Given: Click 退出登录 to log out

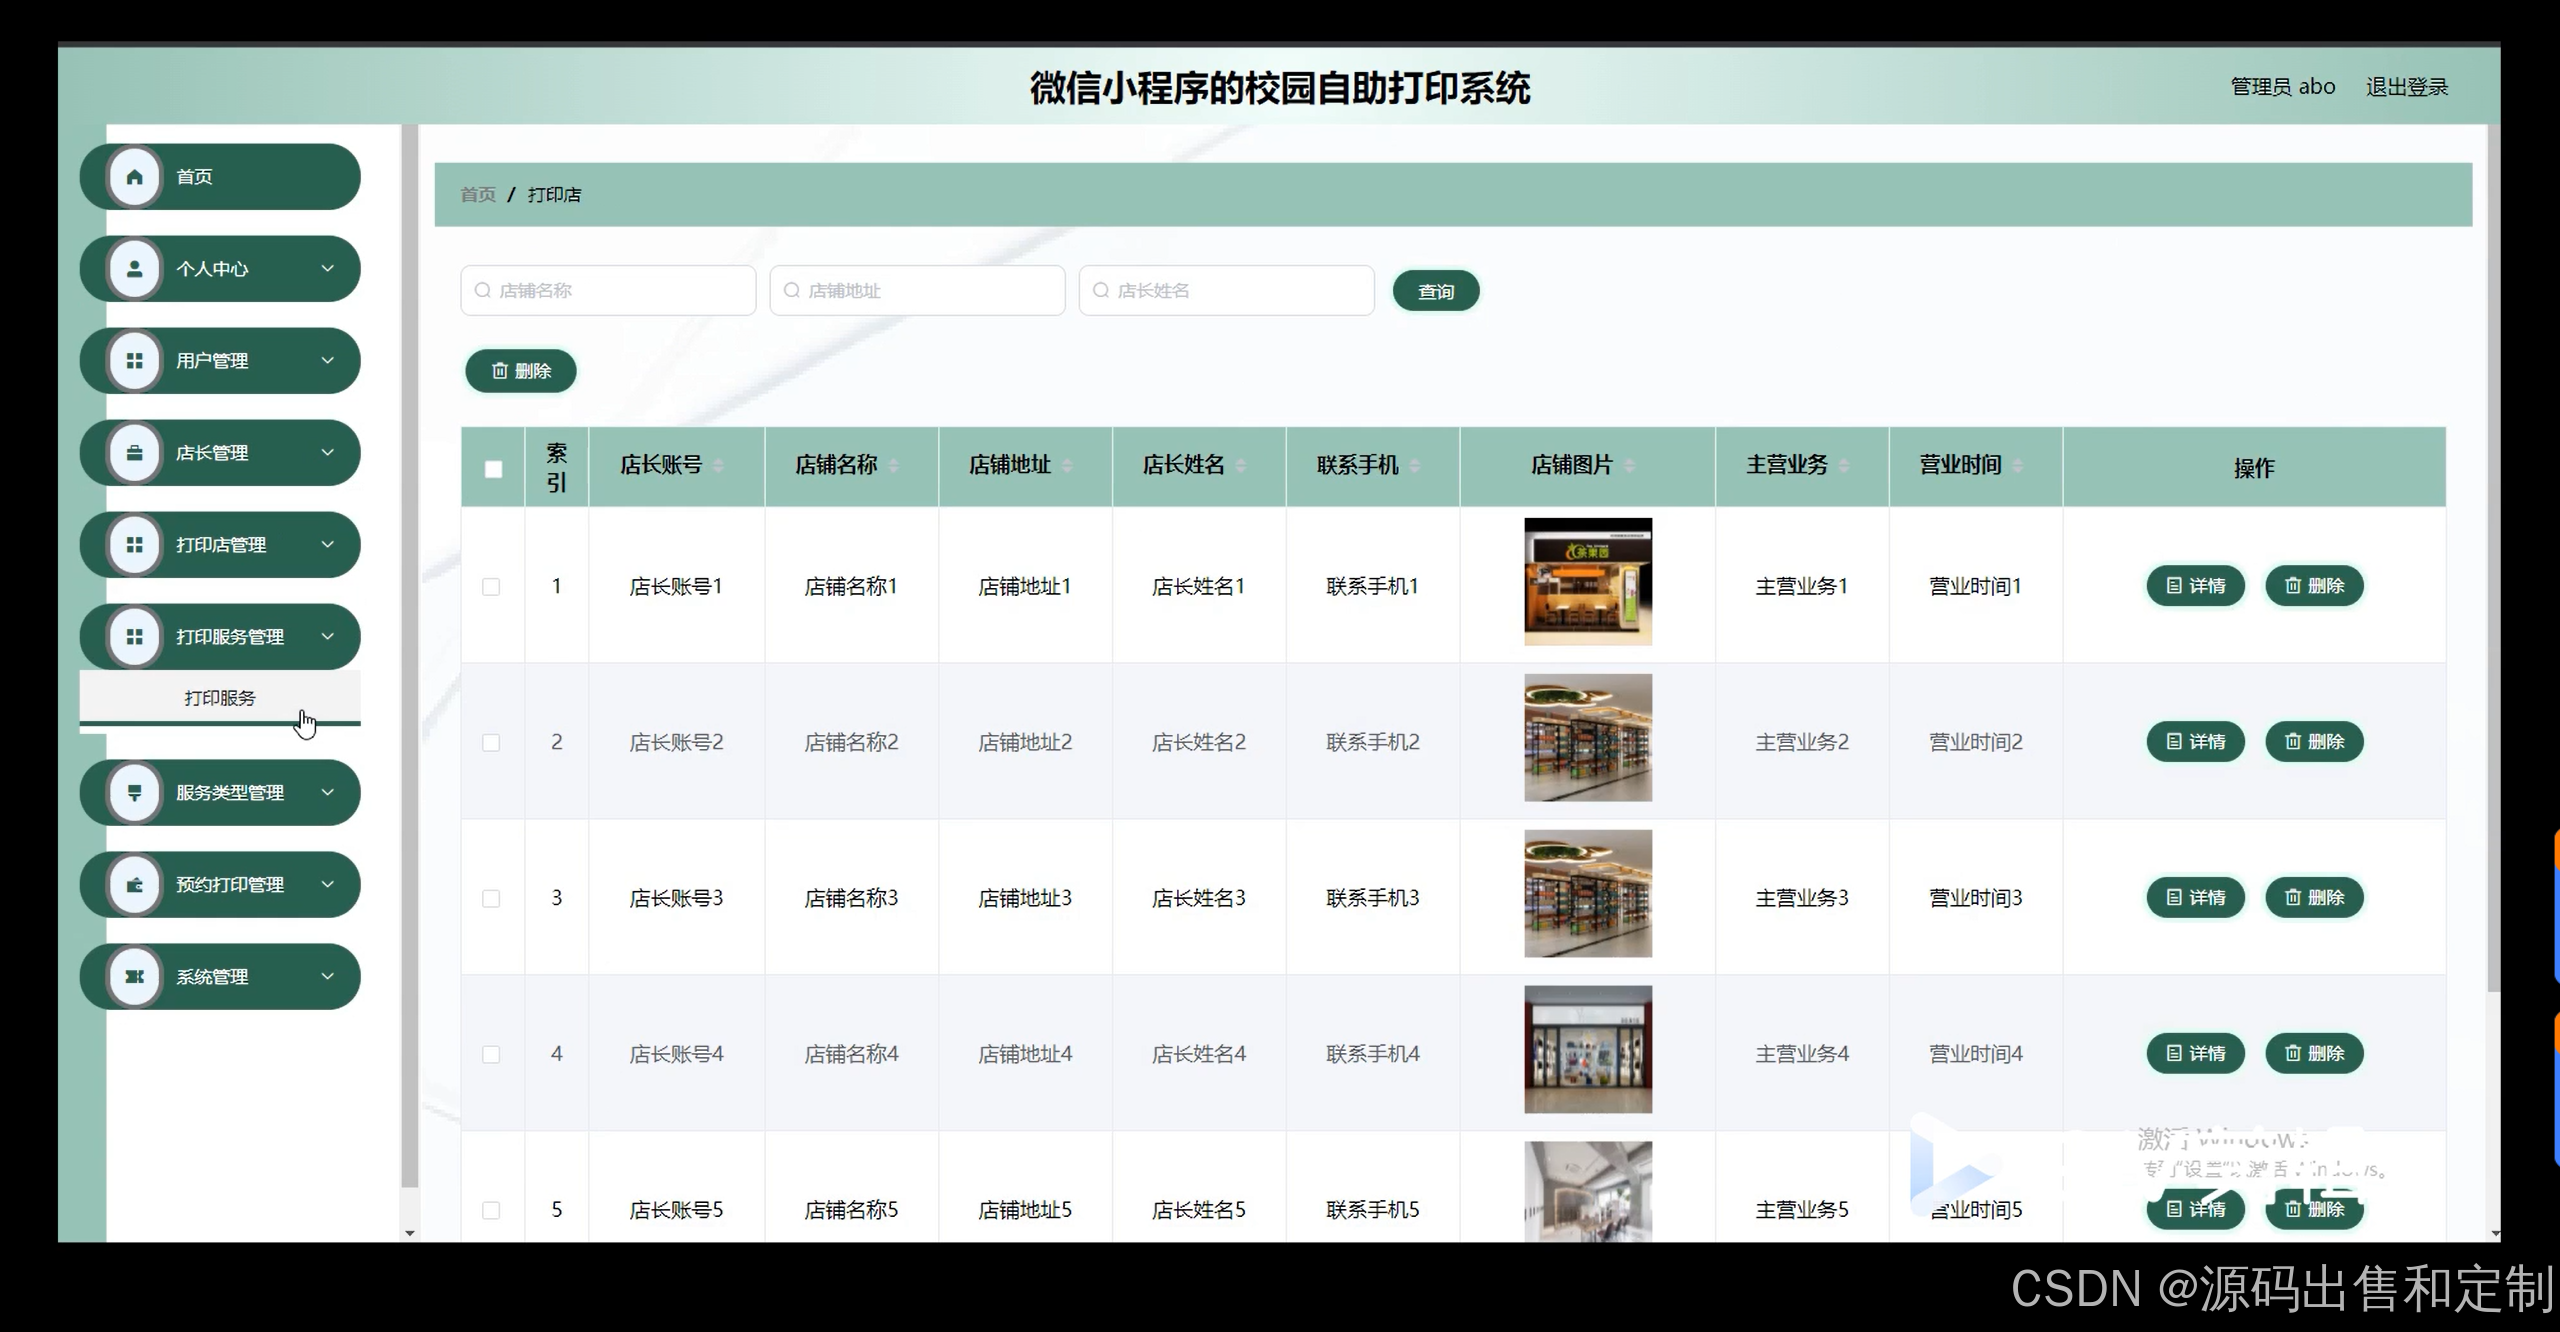Looking at the screenshot, I should tap(2406, 87).
